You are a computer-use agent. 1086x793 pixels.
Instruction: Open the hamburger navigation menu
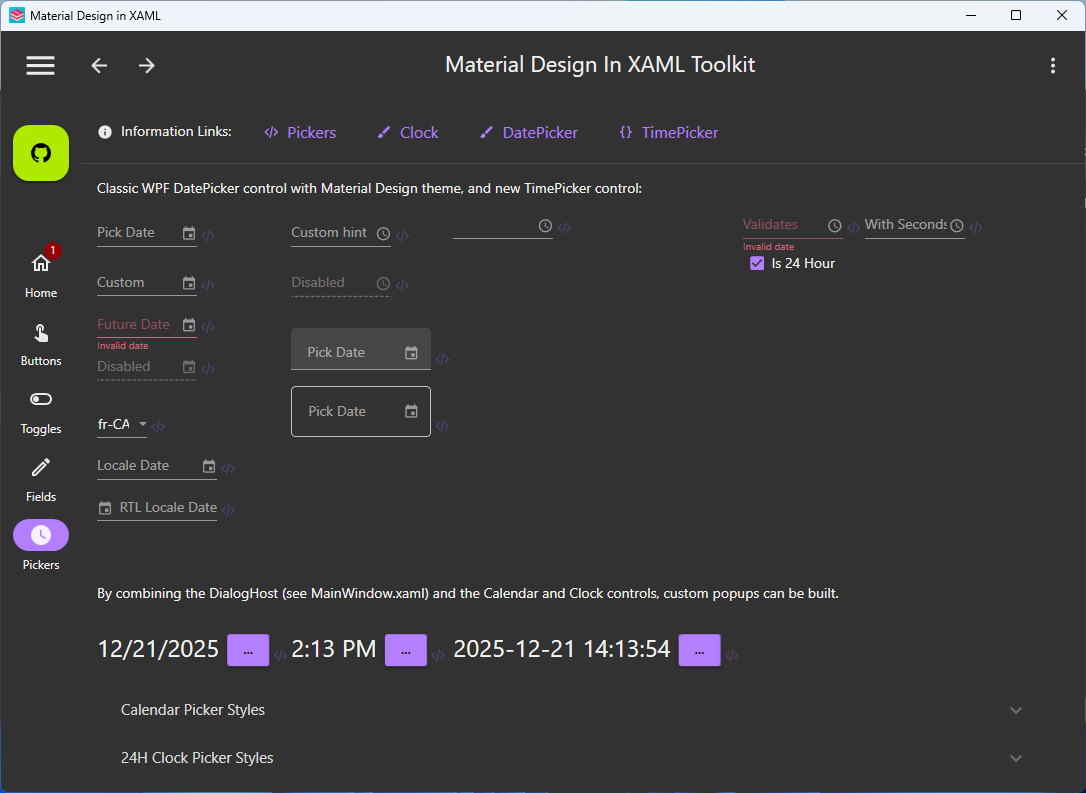click(40, 65)
